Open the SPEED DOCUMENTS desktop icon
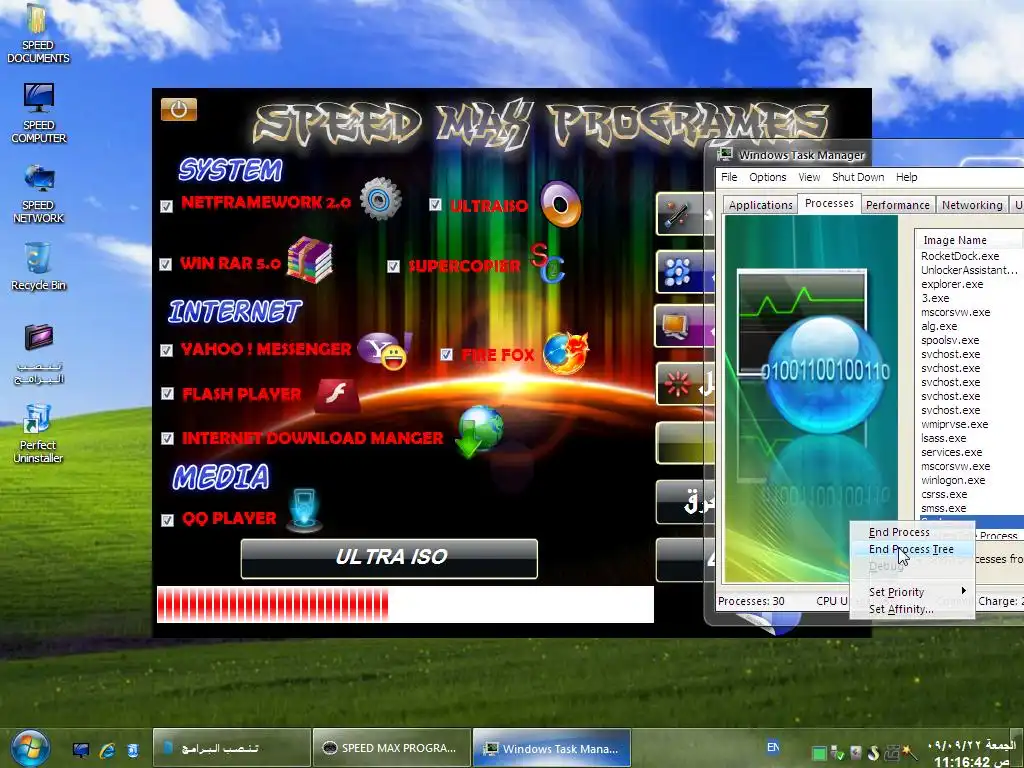The height and width of the screenshot is (768, 1024). point(38,34)
